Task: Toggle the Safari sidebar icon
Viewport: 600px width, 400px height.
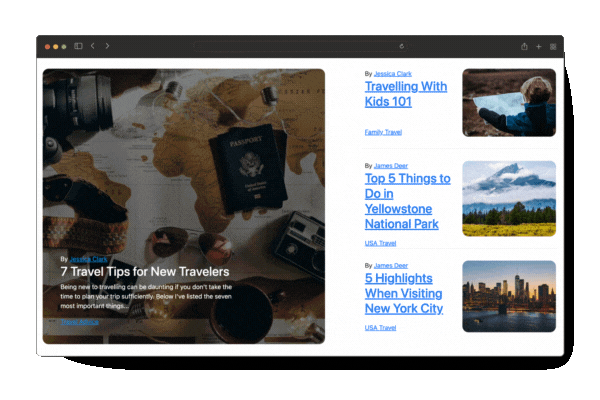Action: click(x=78, y=46)
